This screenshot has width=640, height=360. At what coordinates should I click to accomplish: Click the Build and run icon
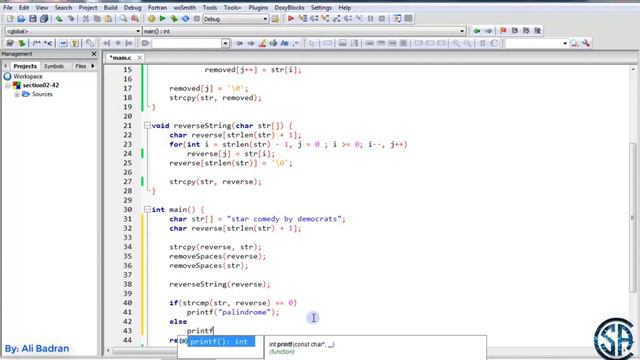coord(174,19)
